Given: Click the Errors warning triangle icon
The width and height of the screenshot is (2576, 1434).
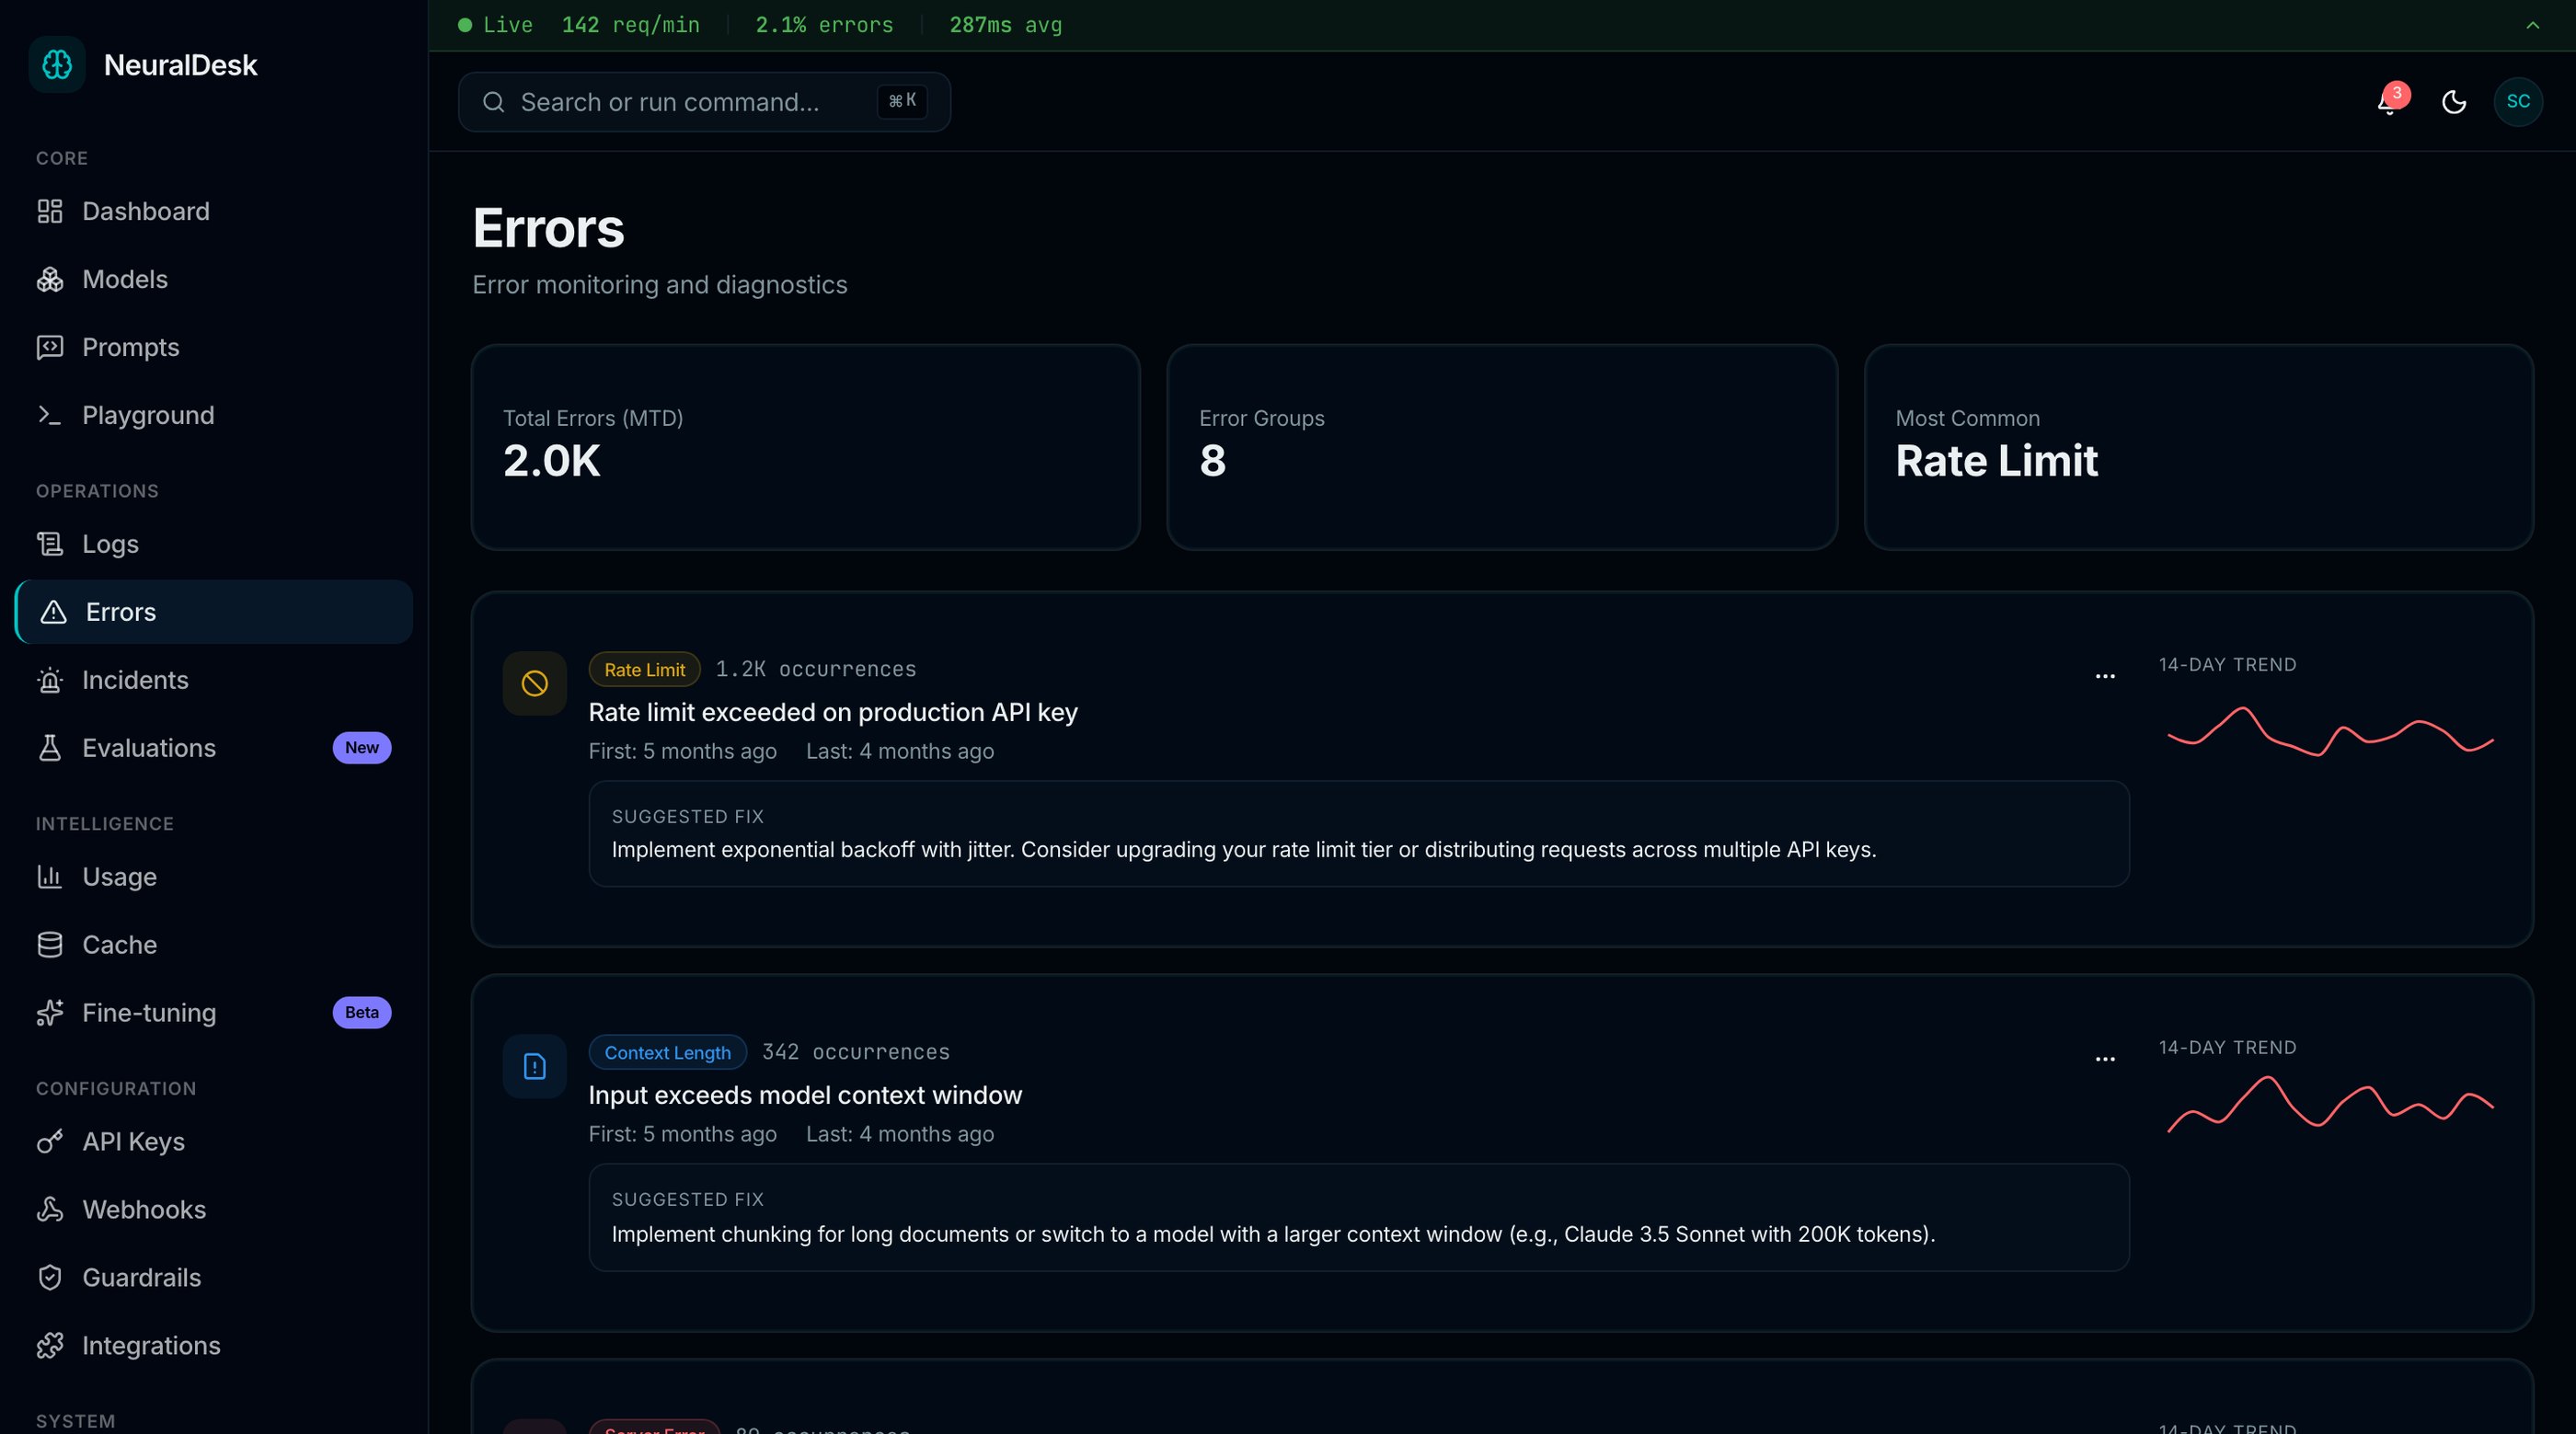Looking at the screenshot, I should pos(53,612).
